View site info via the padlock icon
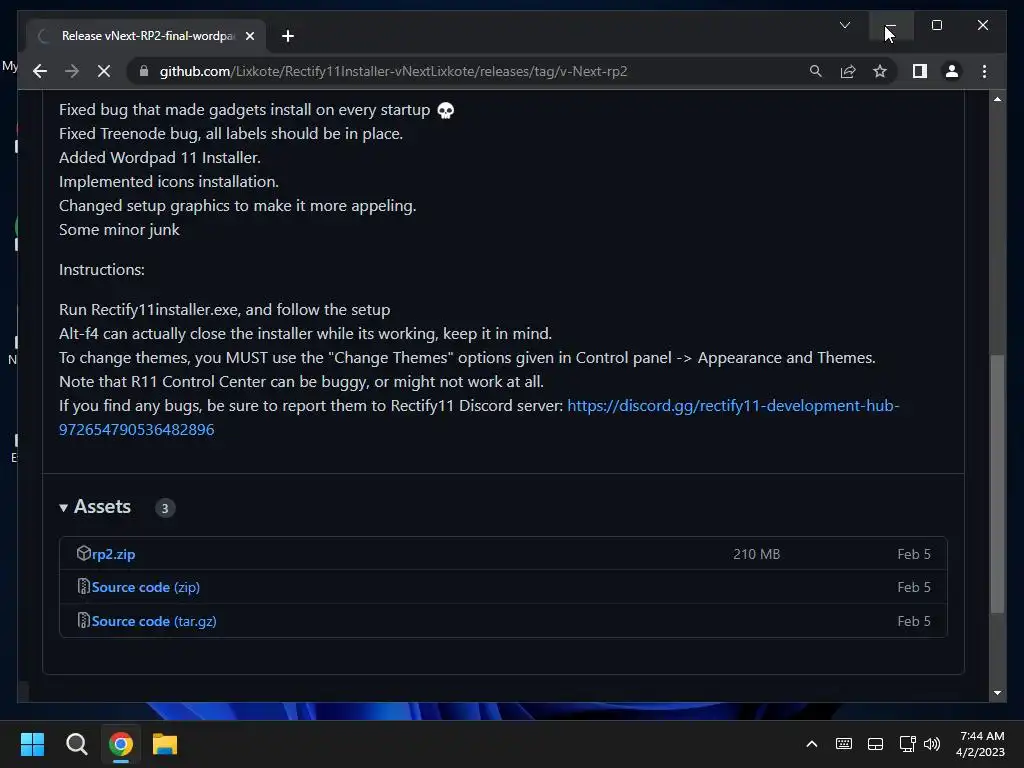This screenshot has height=768, width=1024. pos(144,71)
